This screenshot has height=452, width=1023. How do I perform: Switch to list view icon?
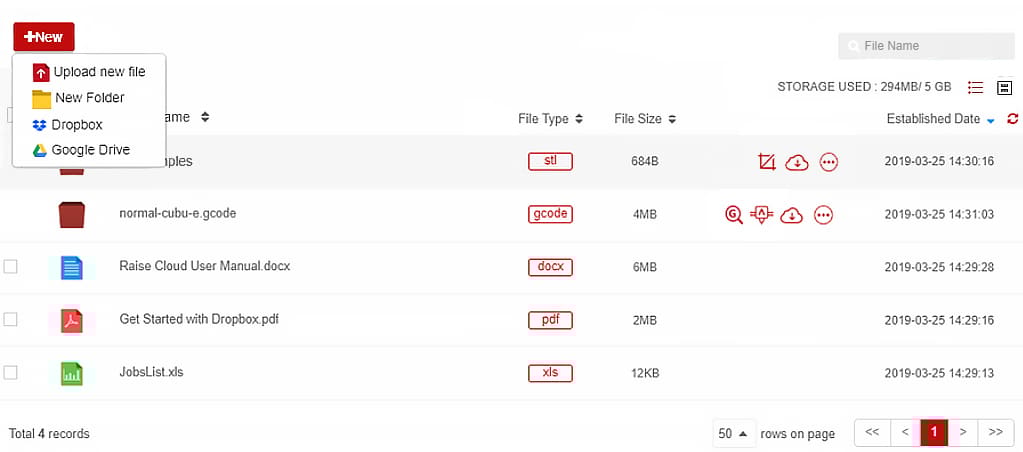[975, 87]
